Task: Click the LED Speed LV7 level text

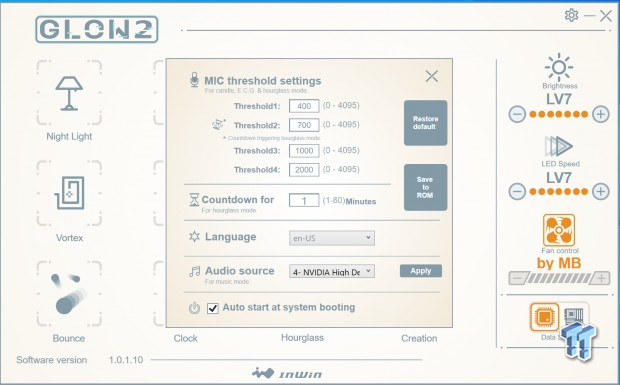Action: tap(559, 178)
